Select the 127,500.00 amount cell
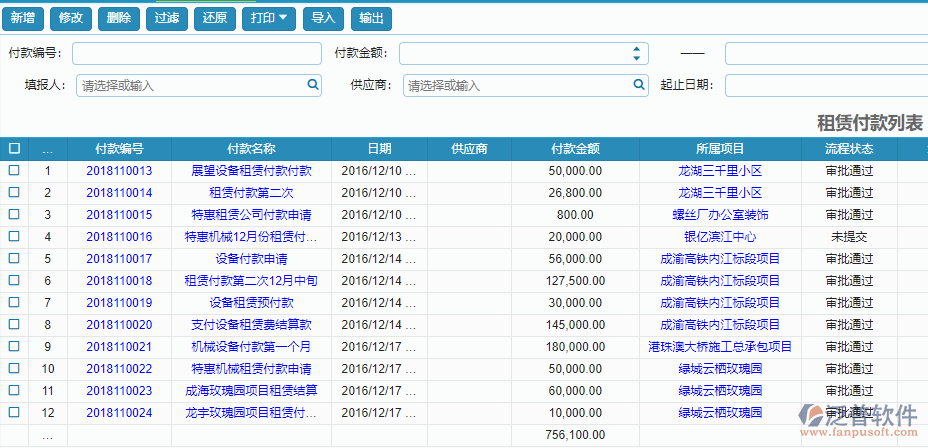 (575, 281)
